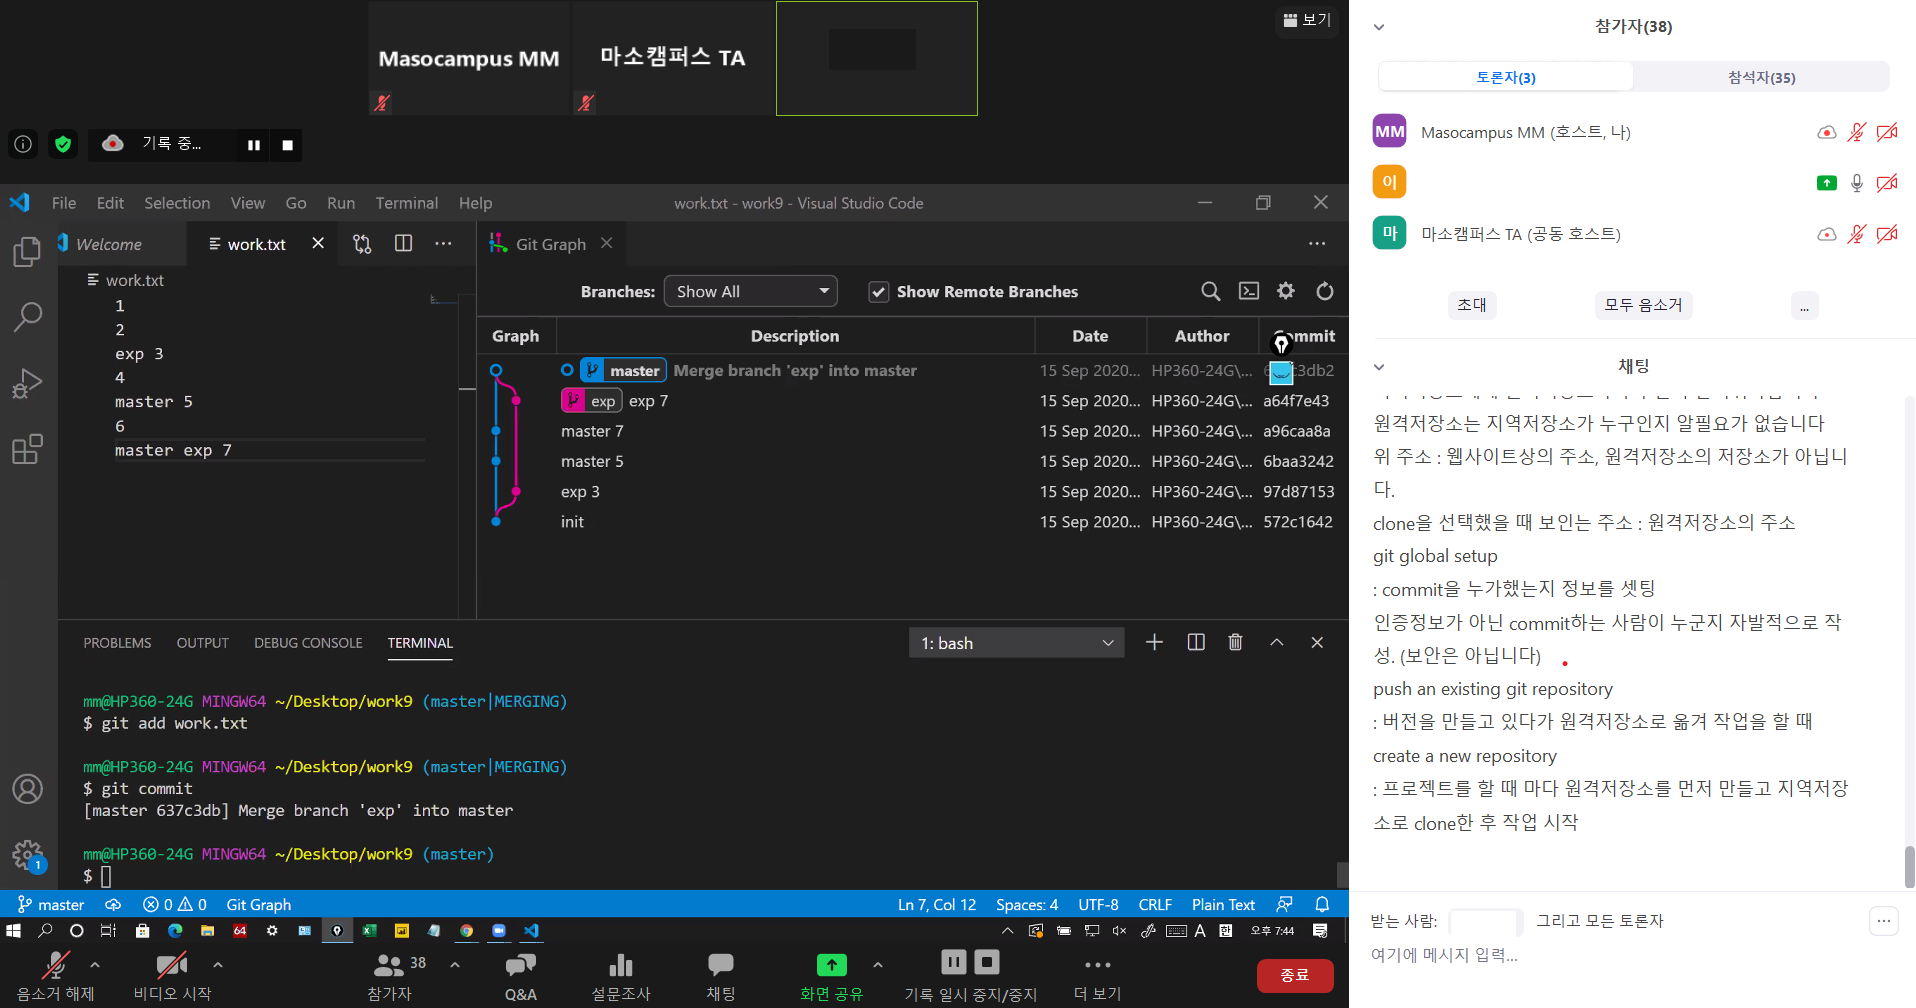
Task: Click the mute all button
Action: point(1642,305)
